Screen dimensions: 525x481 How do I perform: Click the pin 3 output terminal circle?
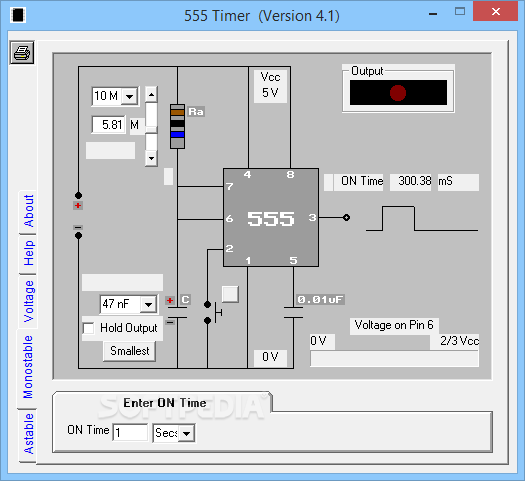(346, 218)
